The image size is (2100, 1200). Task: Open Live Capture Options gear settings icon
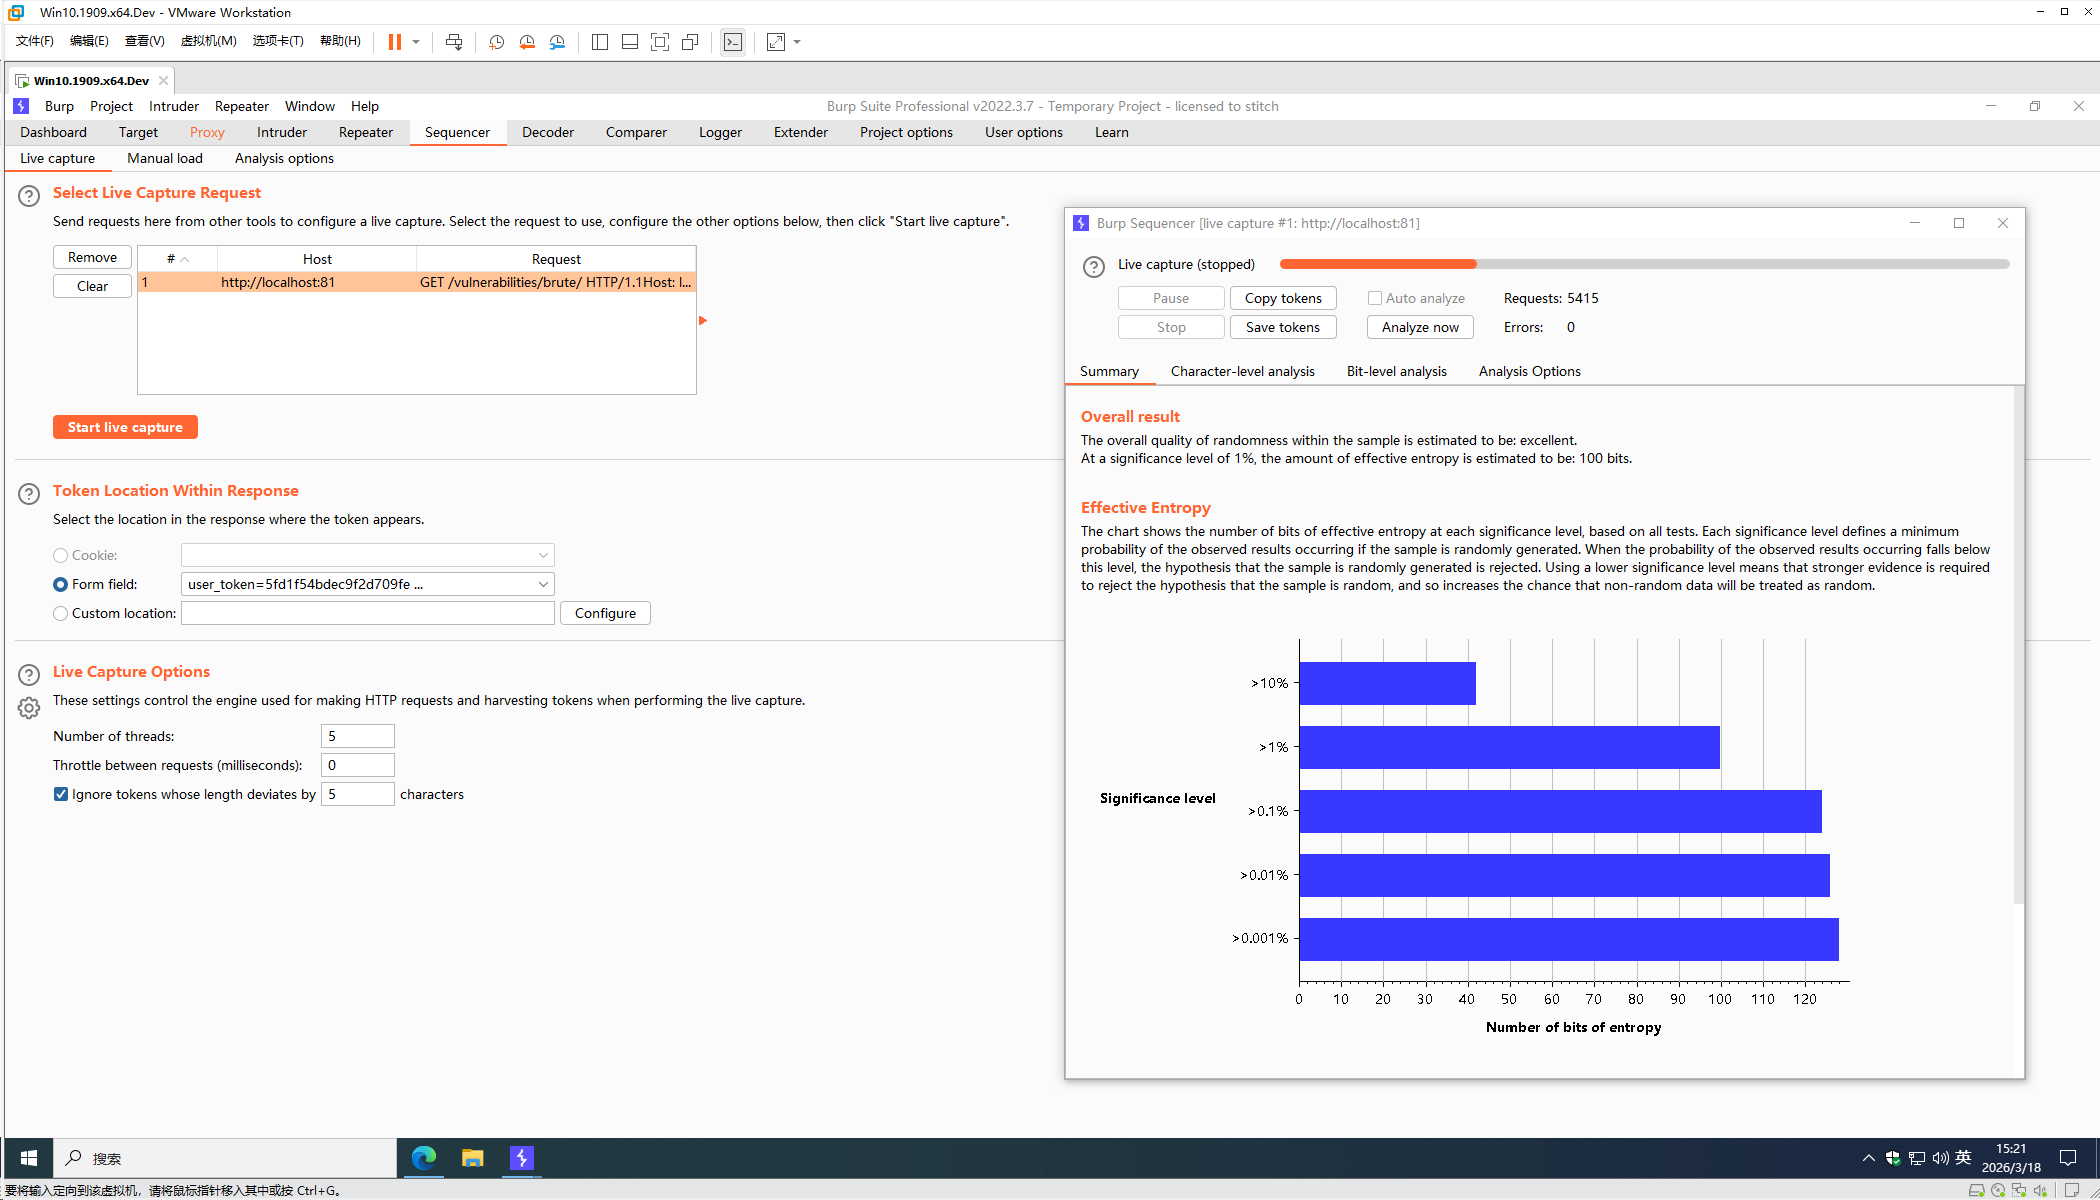pyautogui.click(x=29, y=708)
